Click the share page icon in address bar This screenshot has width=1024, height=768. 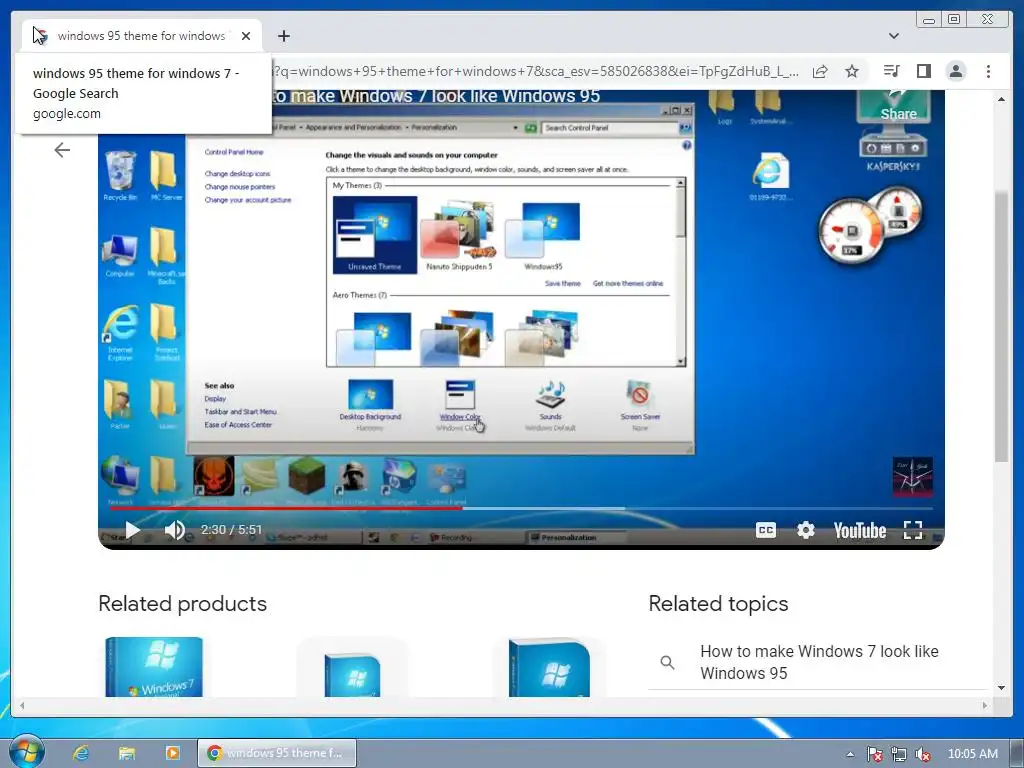click(820, 71)
